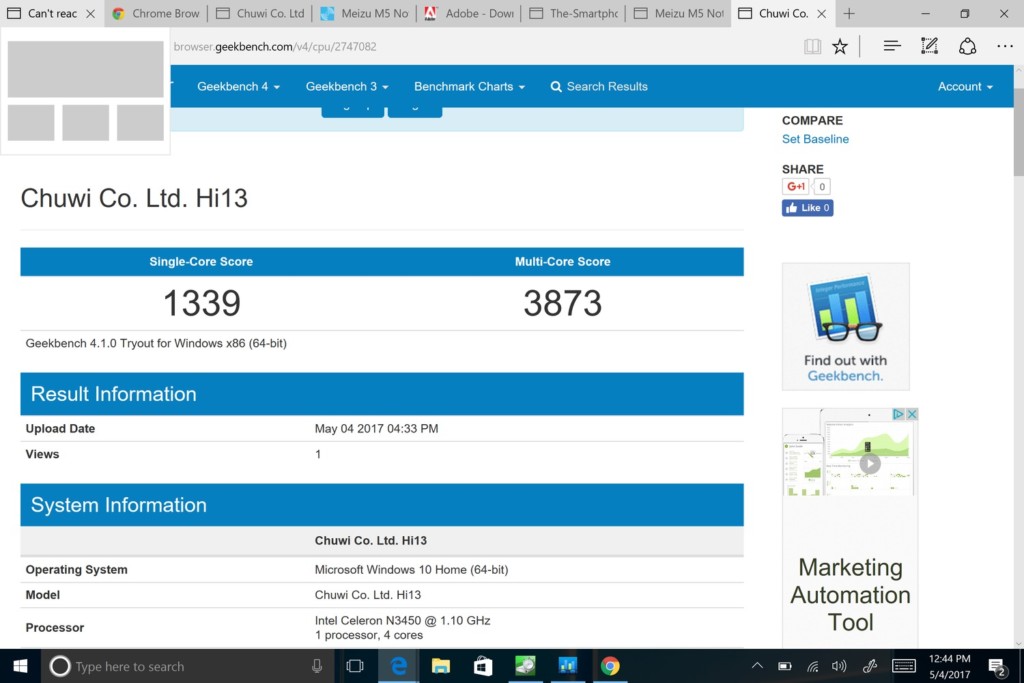Open Task View on the taskbar
The height and width of the screenshot is (683, 1024).
point(355,666)
